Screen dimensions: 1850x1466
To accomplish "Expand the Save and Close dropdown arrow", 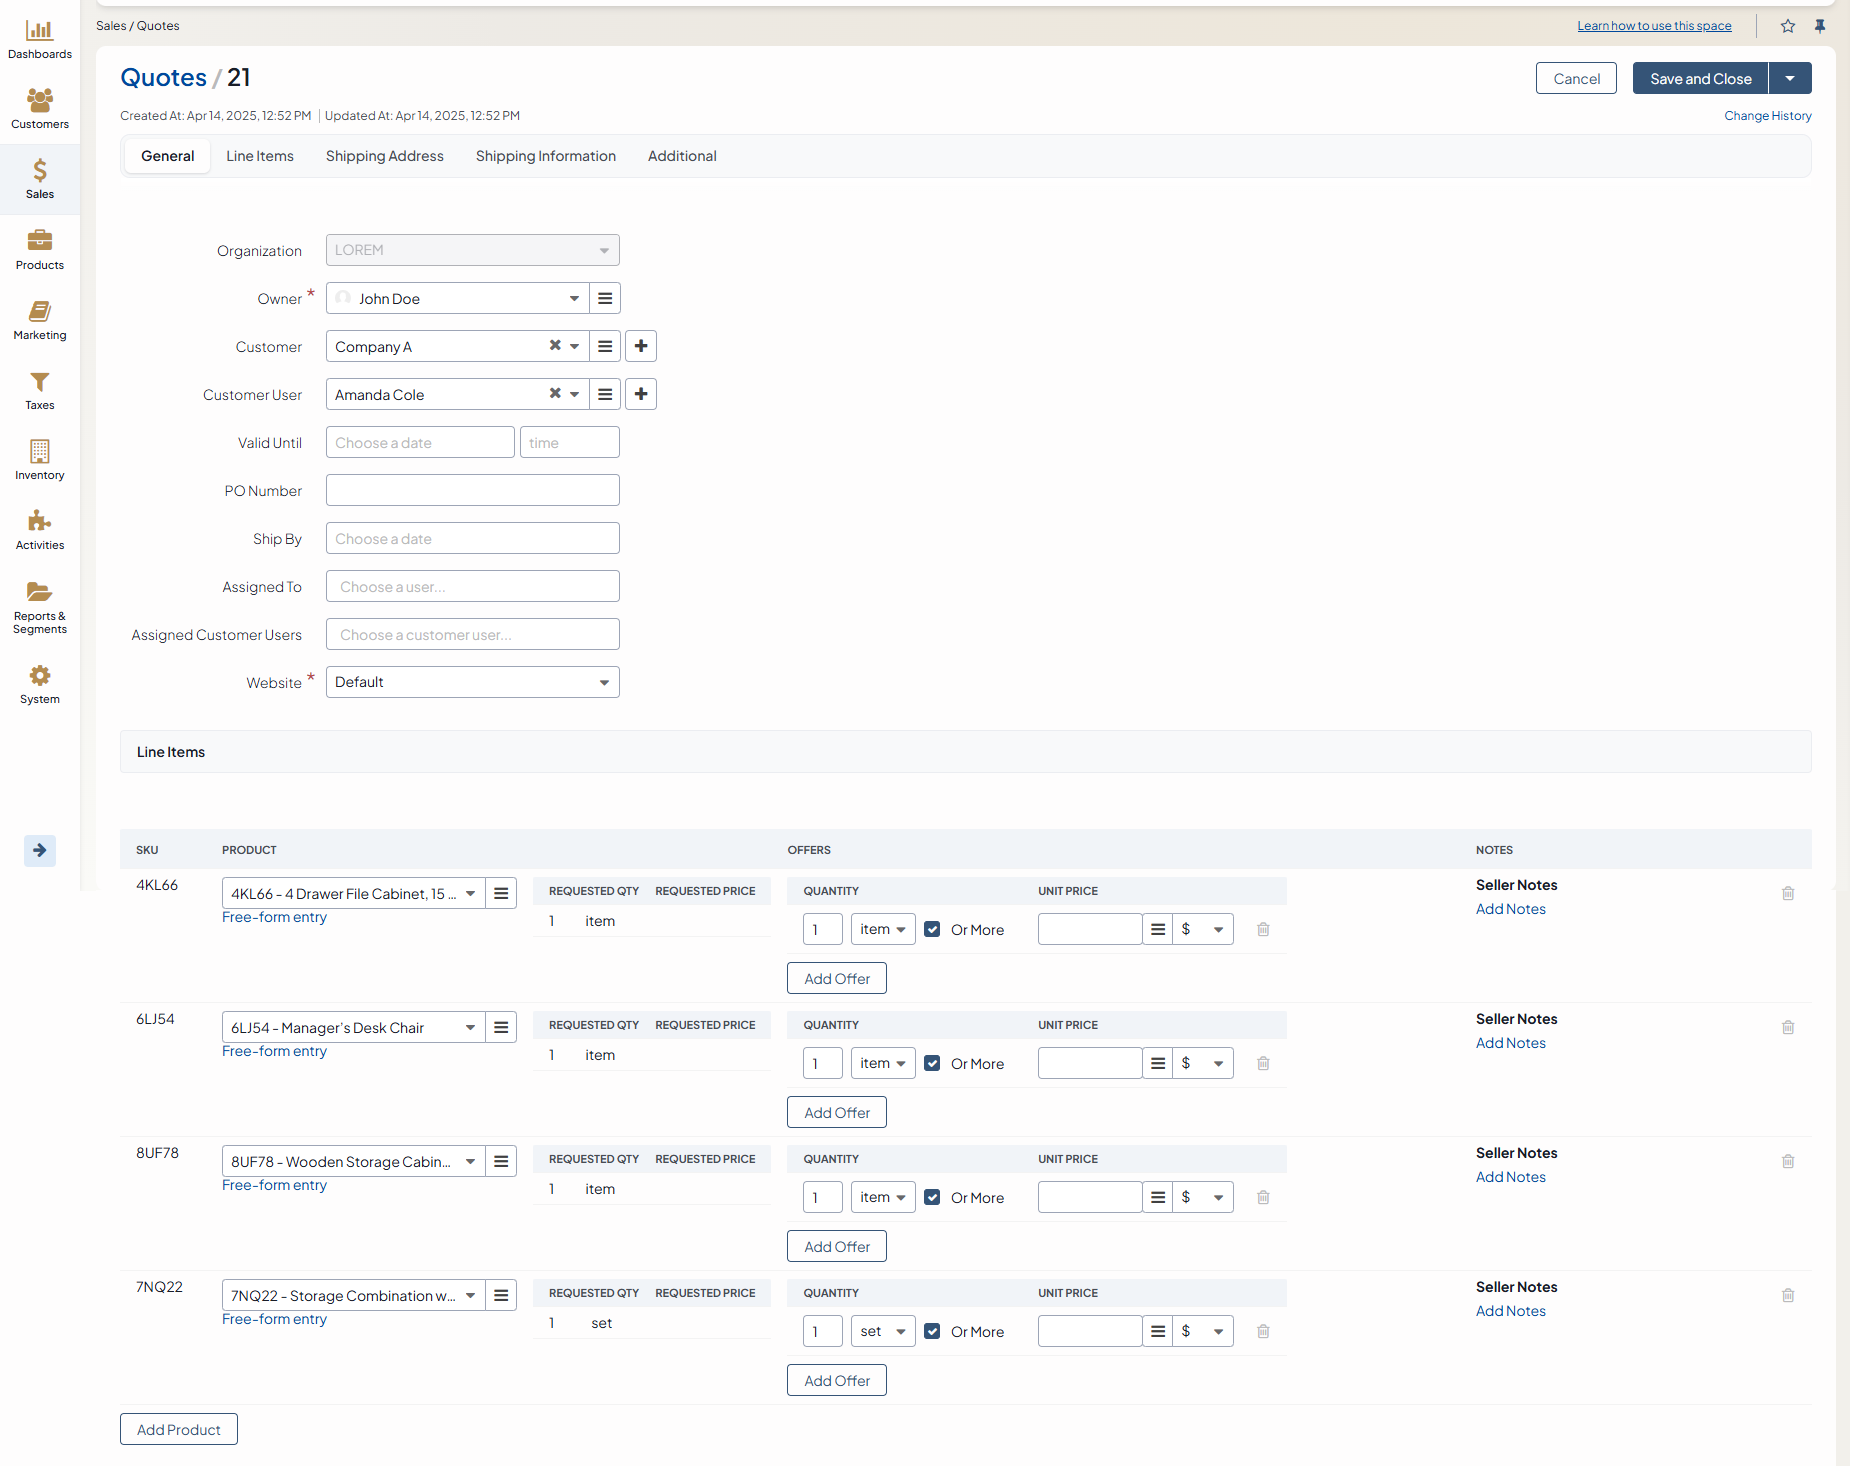I will click(x=1790, y=78).
